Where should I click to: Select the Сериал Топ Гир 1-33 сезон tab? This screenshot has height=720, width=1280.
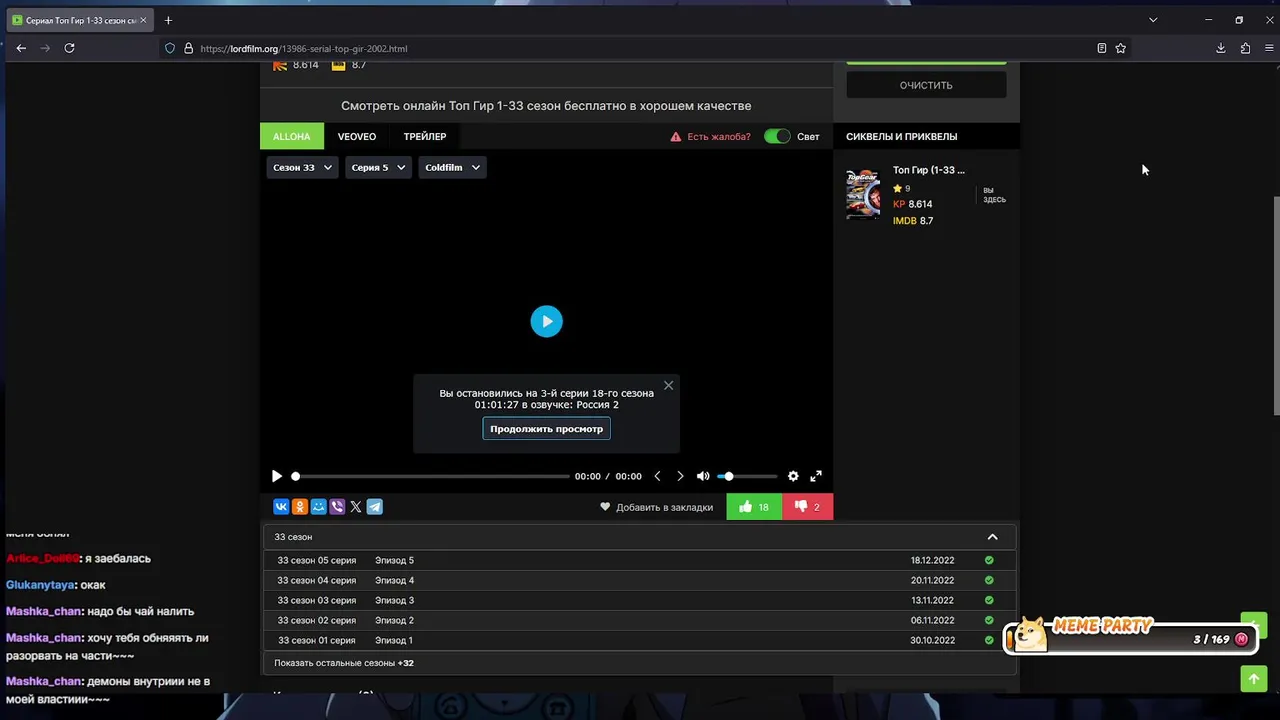pos(80,20)
